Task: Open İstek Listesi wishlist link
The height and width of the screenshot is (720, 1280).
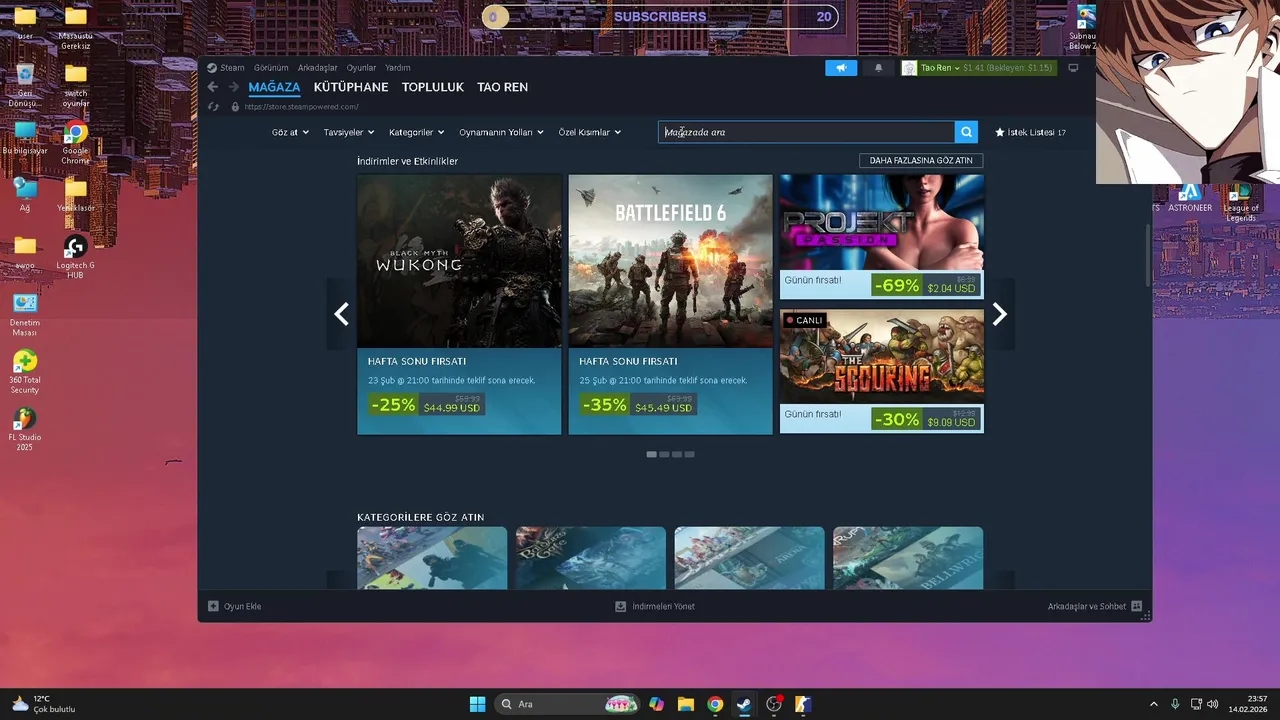Action: [1030, 132]
